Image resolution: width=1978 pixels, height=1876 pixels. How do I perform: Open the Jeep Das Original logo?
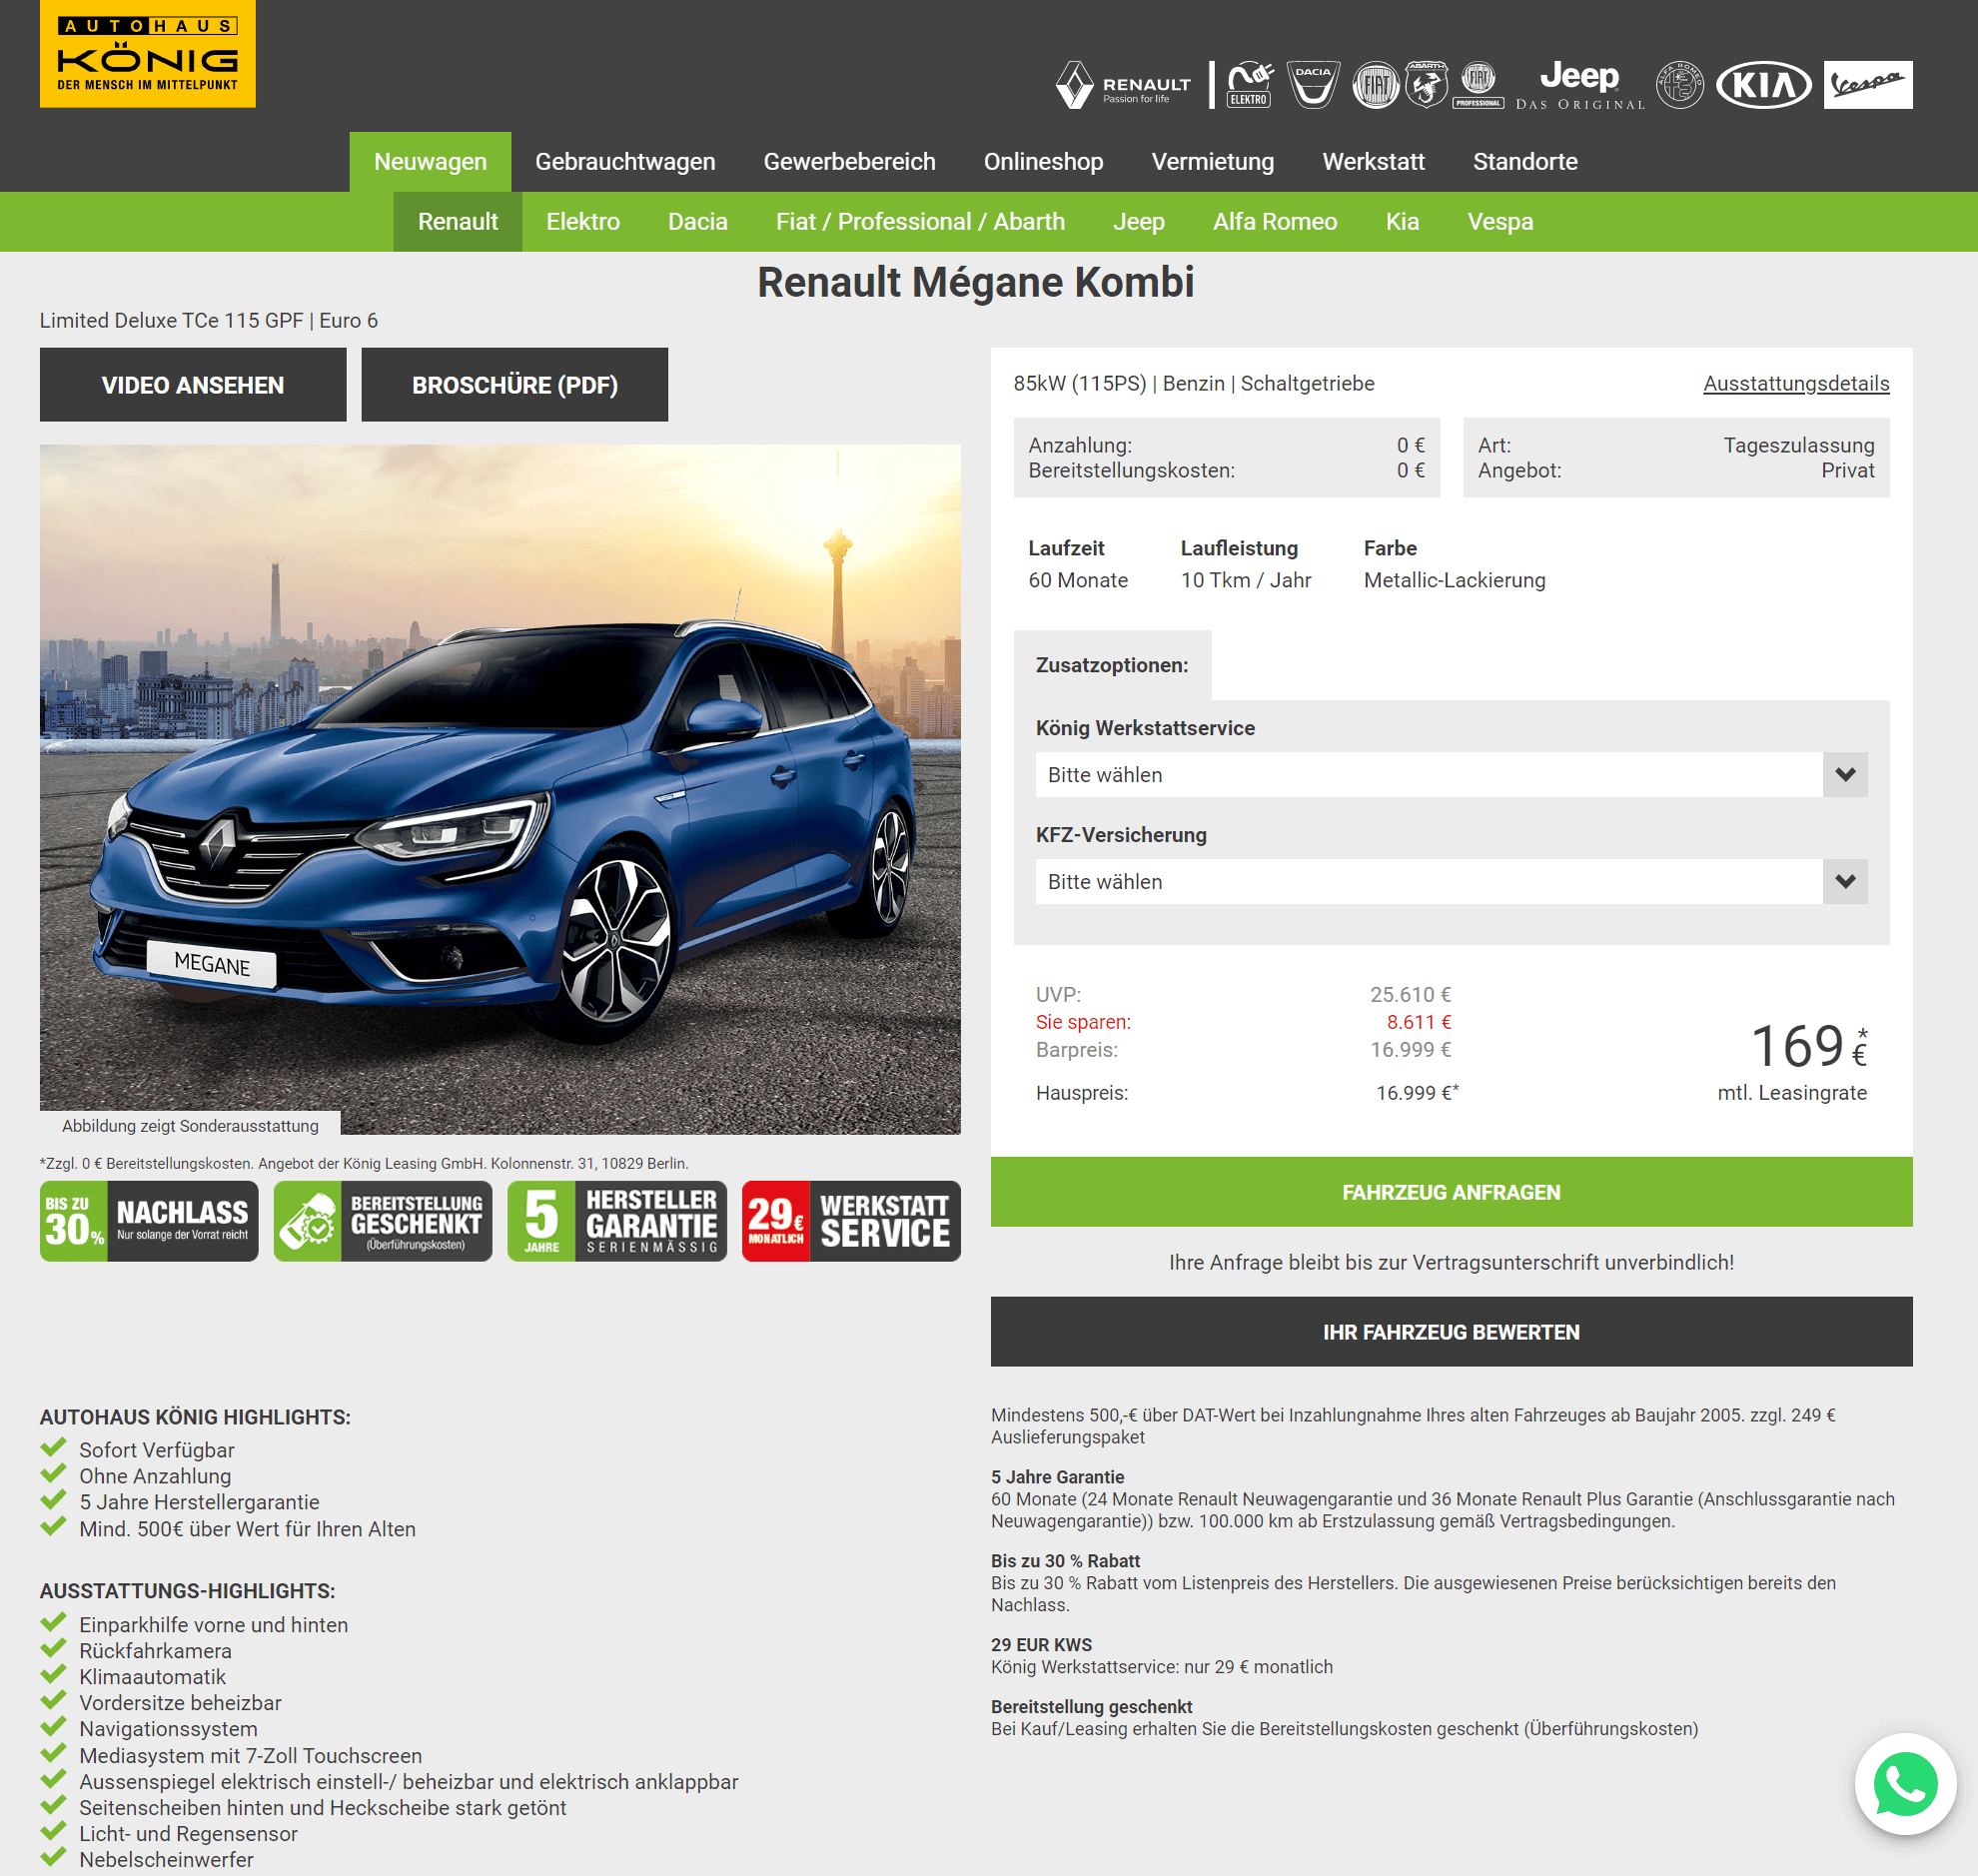[1580, 85]
